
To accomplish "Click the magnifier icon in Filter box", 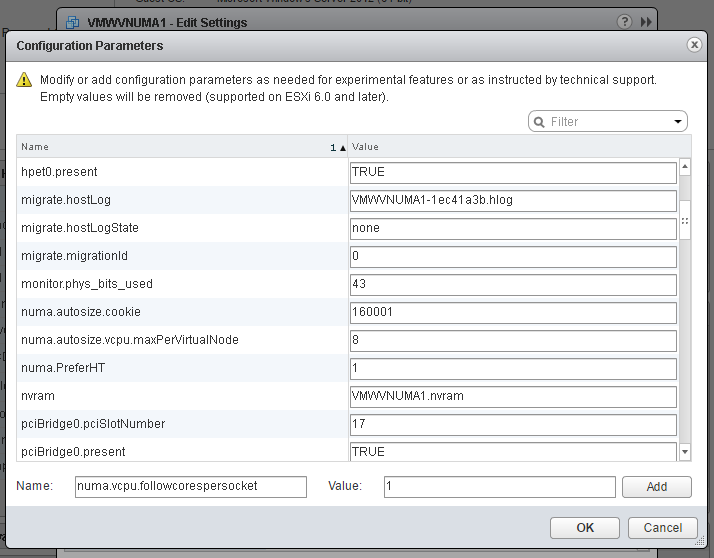I will pos(540,122).
